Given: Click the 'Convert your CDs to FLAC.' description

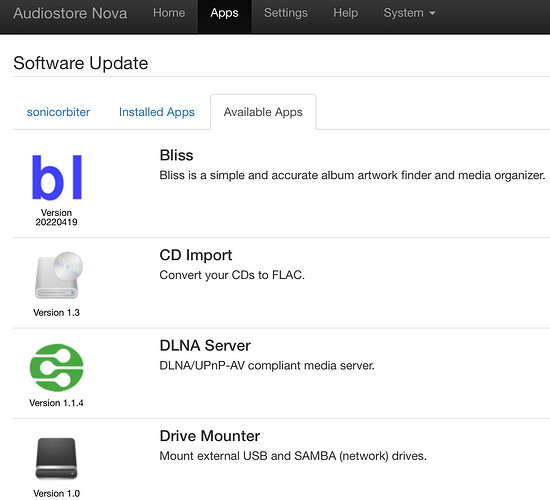Looking at the screenshot, I should point(232,275).
